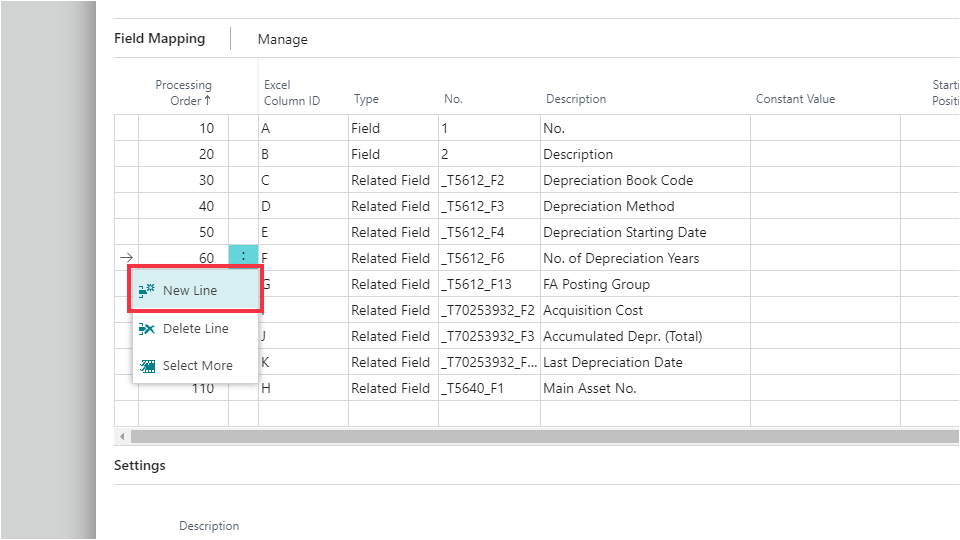Click Description cell Depreciation Starting Date
960x540 pixels.
pyautogui.click(x=645, y=232)
